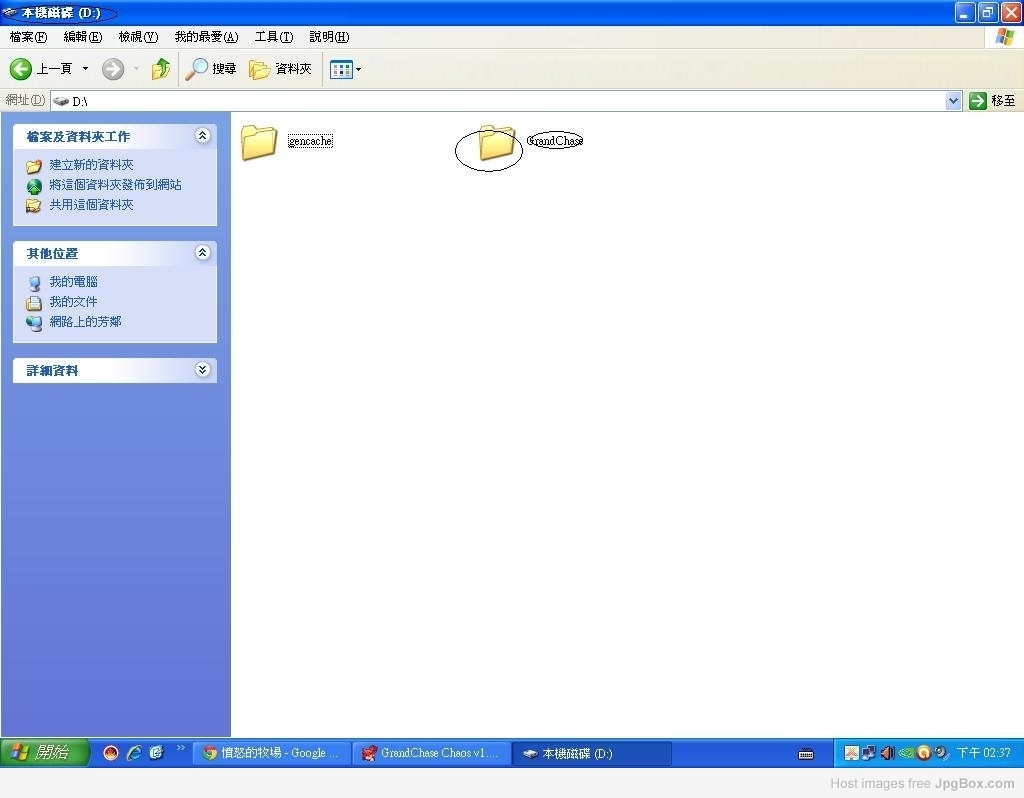Image resolution: width=1024 pixels, height=798 pixels.
Task: Select the GrandChase folder icon
Action: (x=496, y=143)
